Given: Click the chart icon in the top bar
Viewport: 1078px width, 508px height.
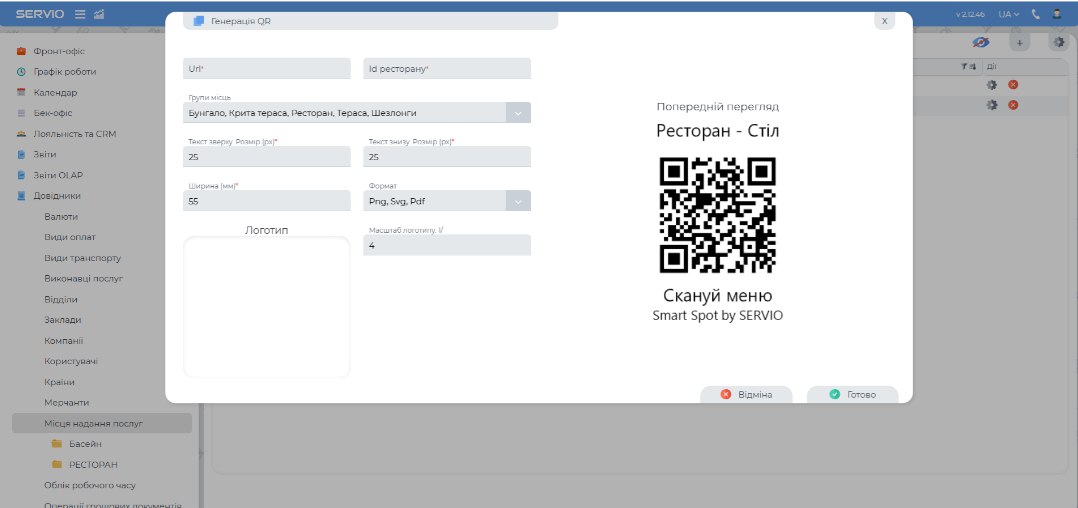Looking at the screenshot, I should point(98,14).
